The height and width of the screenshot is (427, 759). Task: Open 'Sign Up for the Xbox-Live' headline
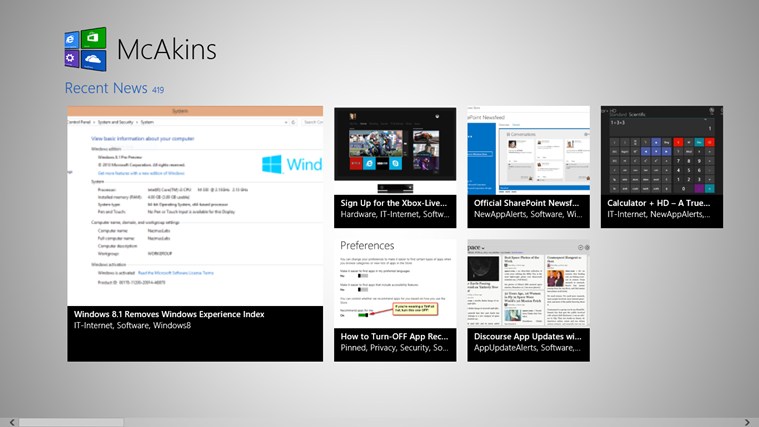(392, 202)
